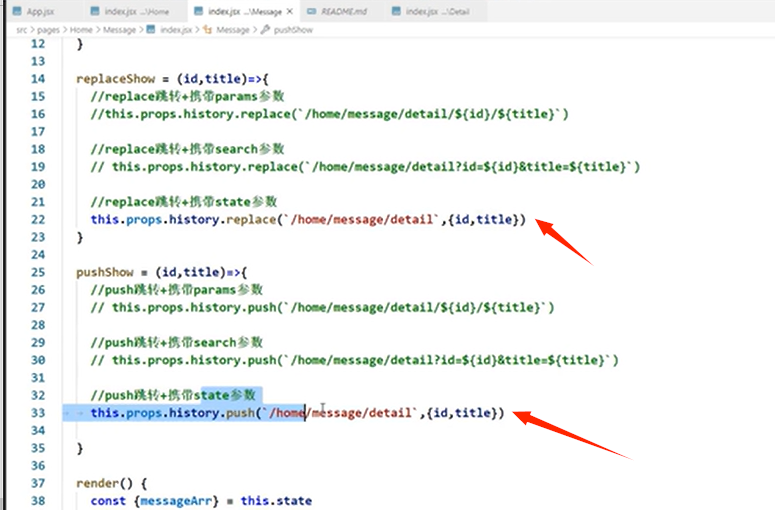This screenshot has height=510, width=775.
Task: Click comment '//push跳转+携带search参数'
Action: 176,343
